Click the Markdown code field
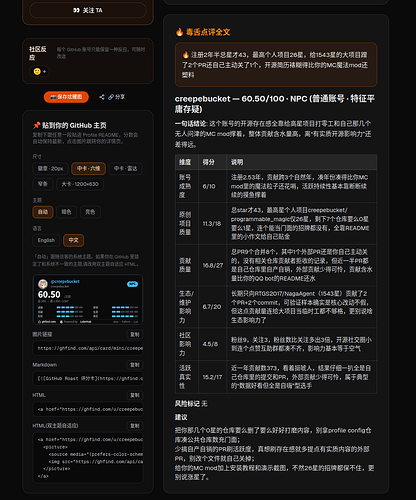 88,378
